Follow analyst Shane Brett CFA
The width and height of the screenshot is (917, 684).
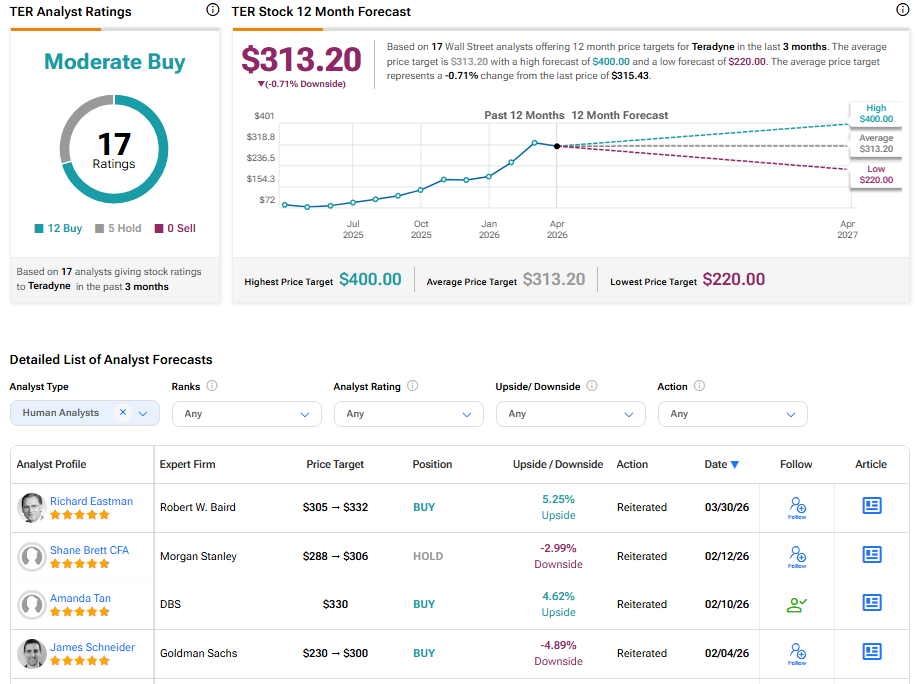(x=797, y=556)
